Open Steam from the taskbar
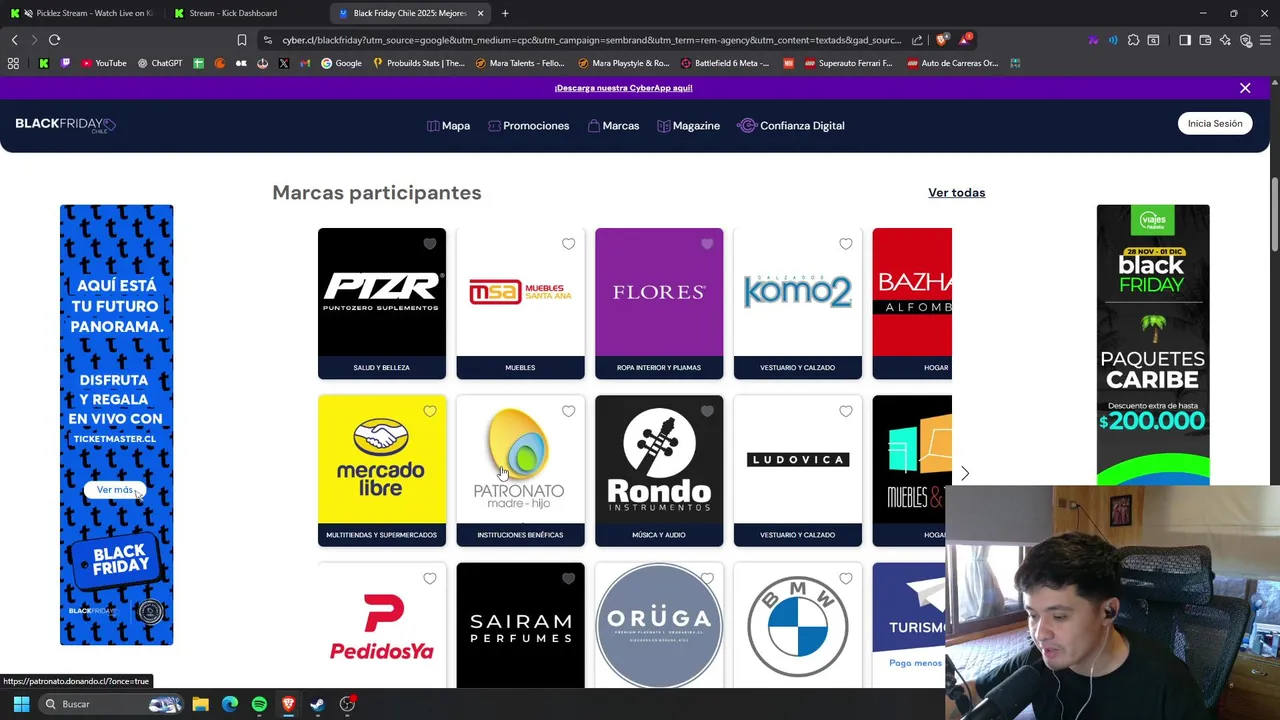 [317, 704]
